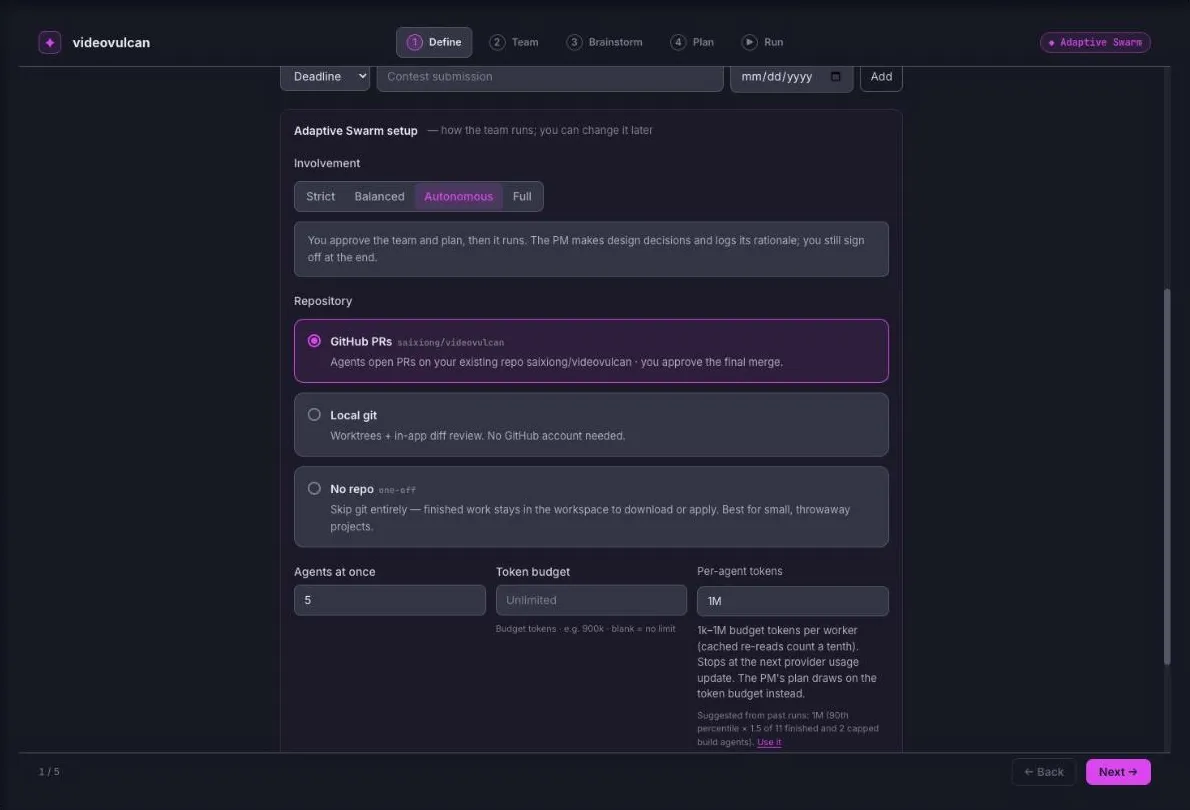1190x810 pixels.
Task: Click the videovulcan star logo icon
Action: [x=49, y=43]
